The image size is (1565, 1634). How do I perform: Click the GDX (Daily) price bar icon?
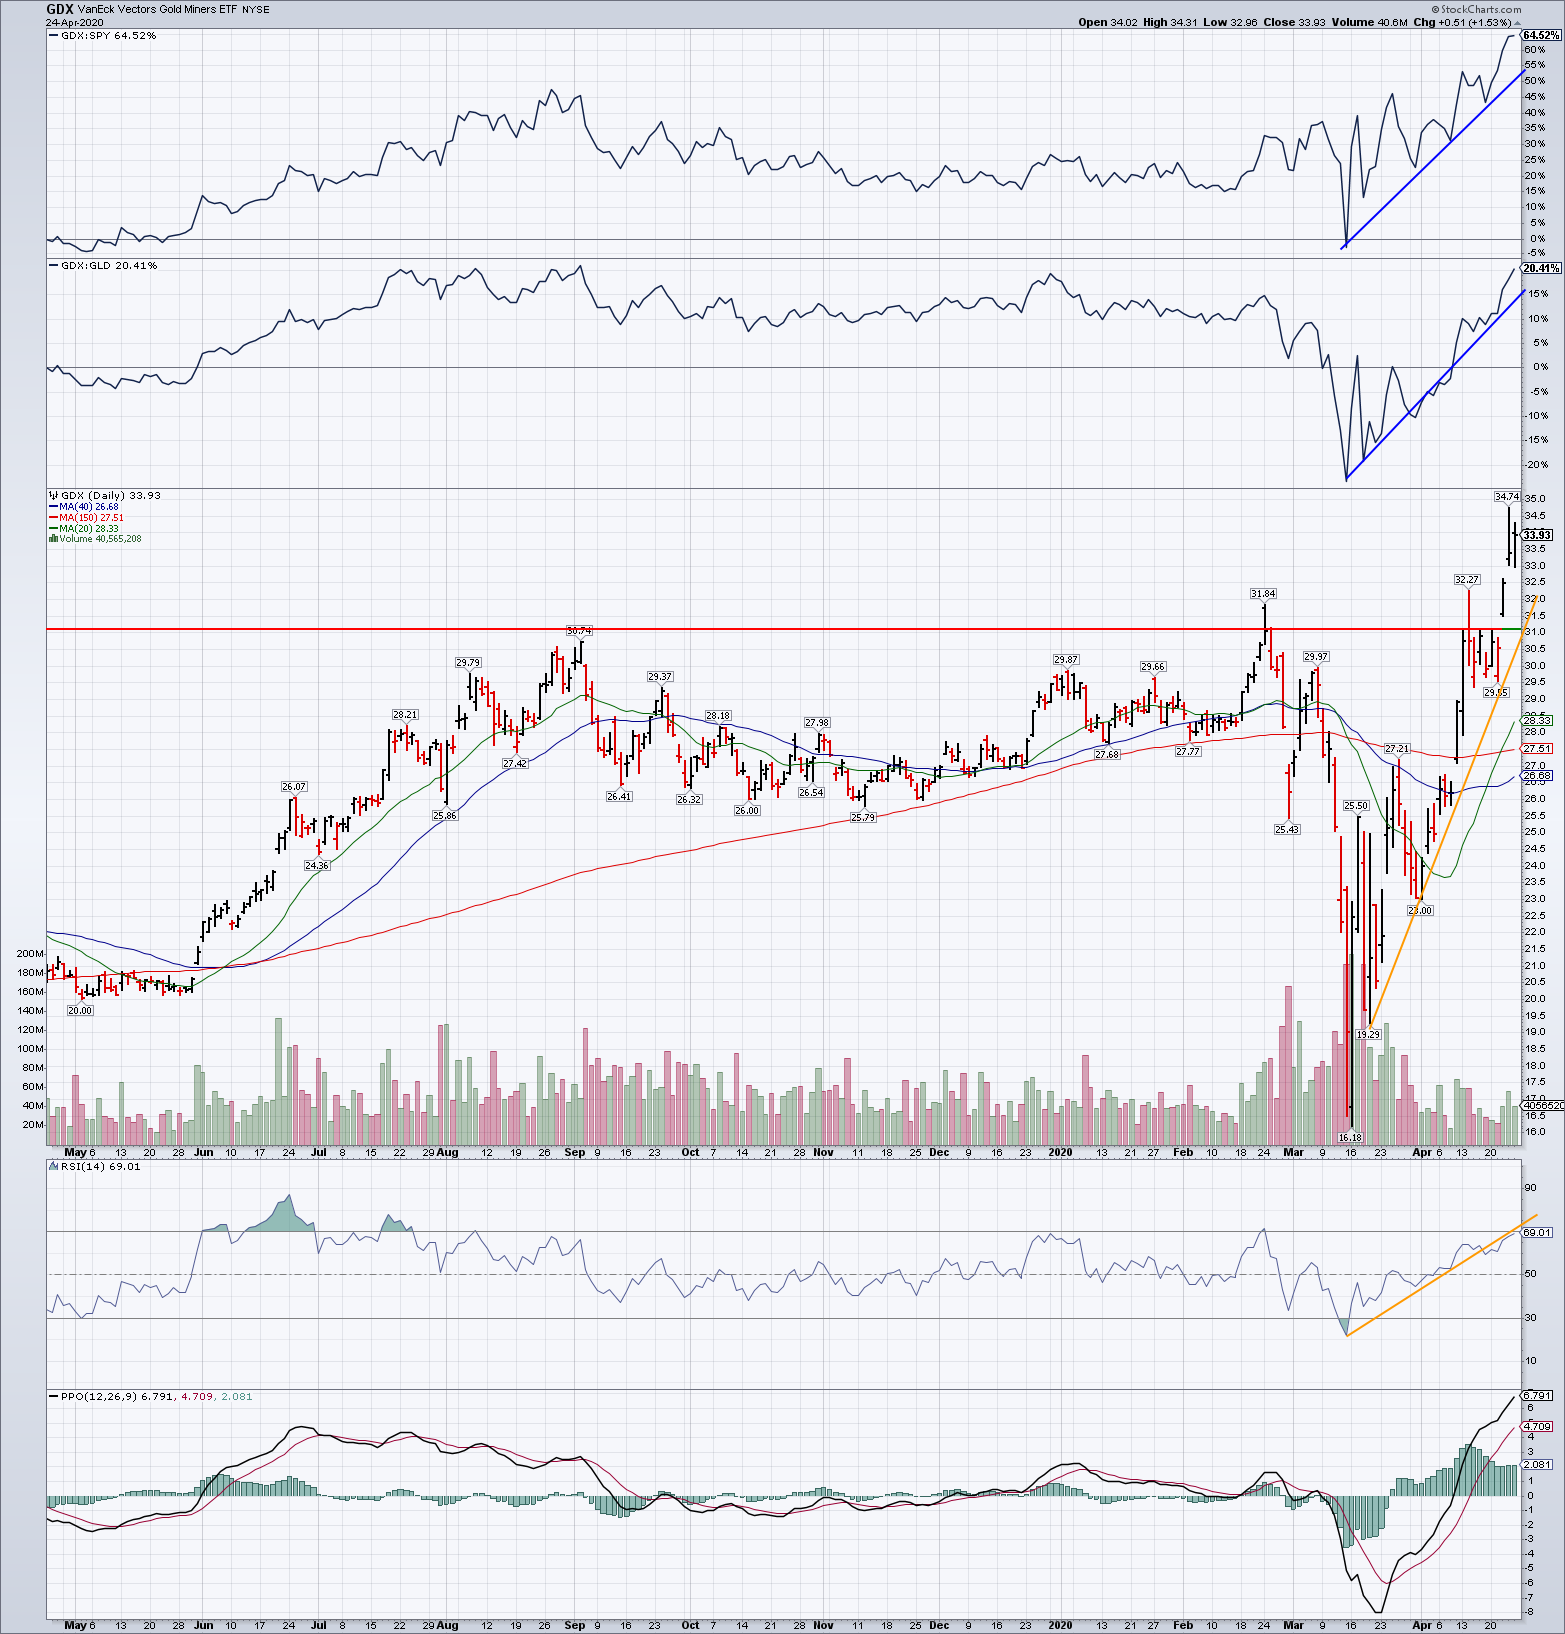(54, 496)
